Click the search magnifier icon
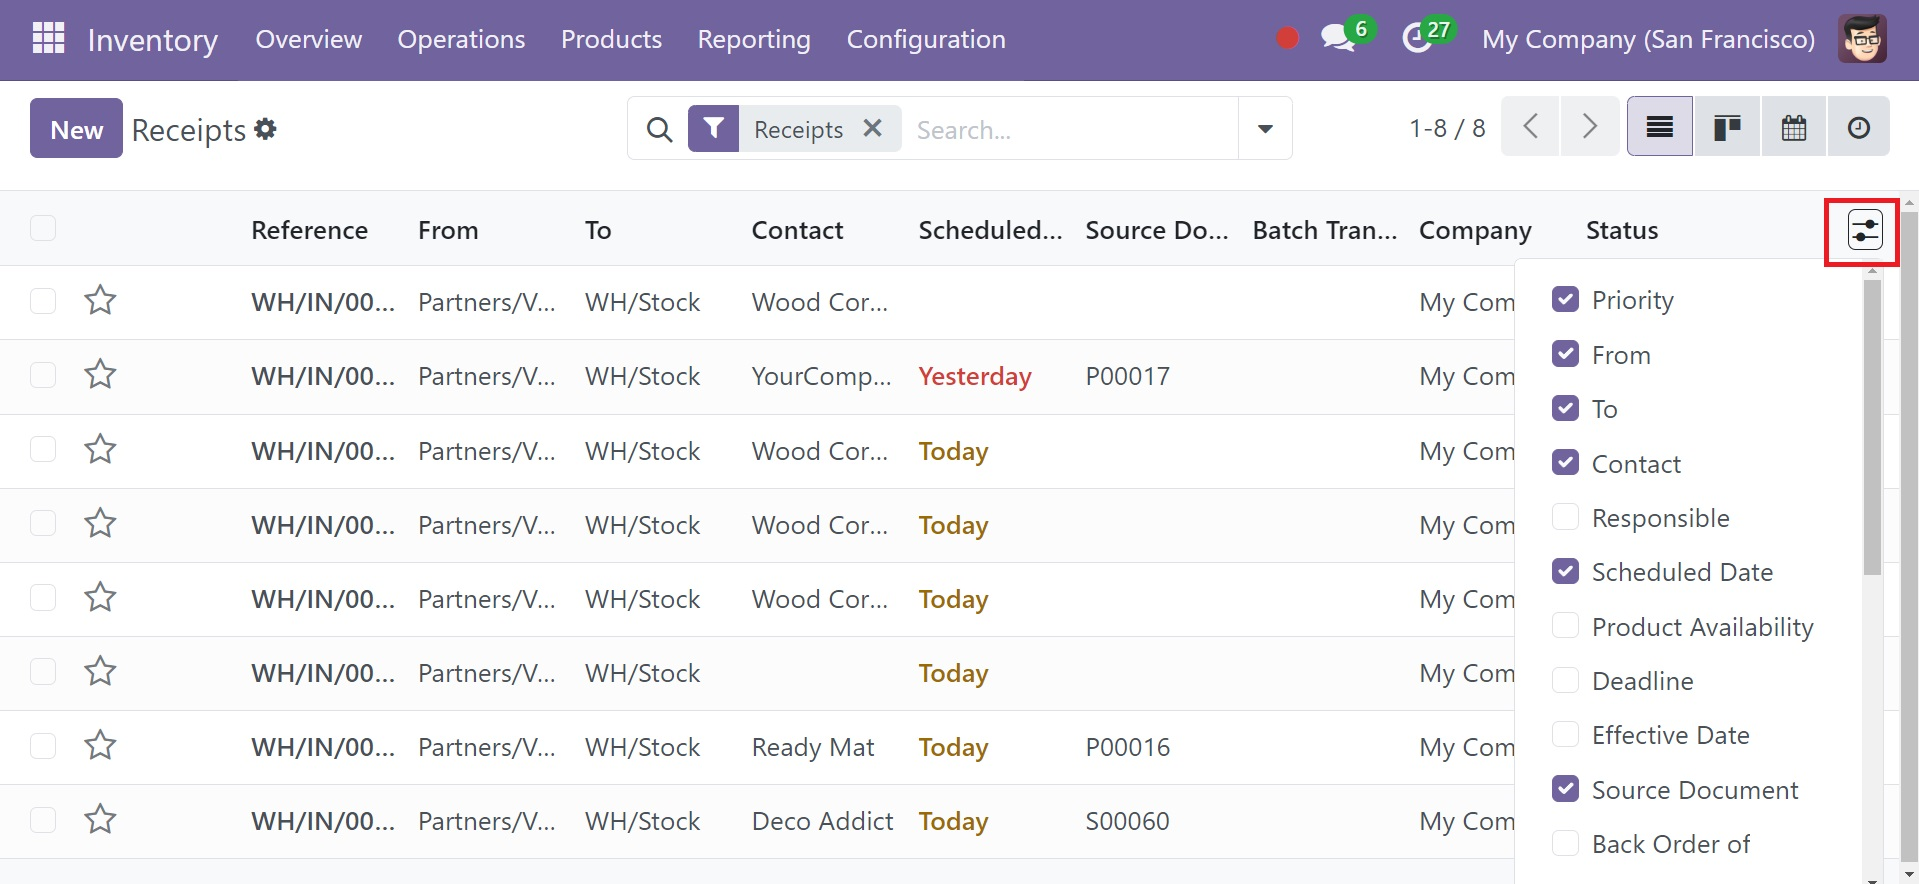 [659, 129]
